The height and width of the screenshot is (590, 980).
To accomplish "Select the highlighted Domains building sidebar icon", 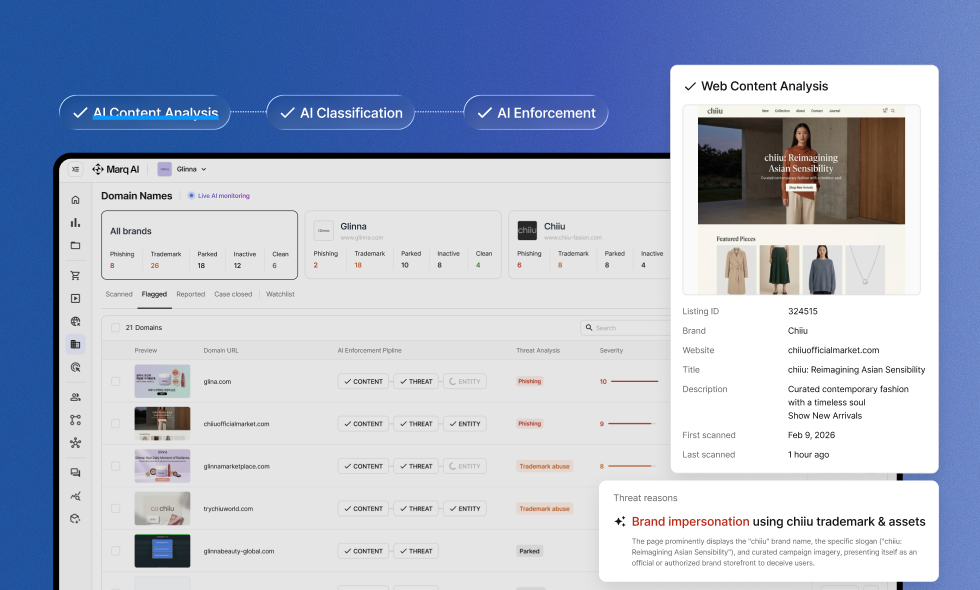I will [76, 344].
